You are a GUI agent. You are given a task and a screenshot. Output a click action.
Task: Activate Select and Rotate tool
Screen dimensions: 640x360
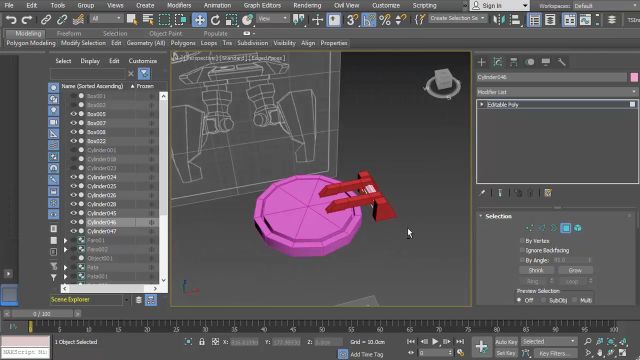click(x=215, y=20)
